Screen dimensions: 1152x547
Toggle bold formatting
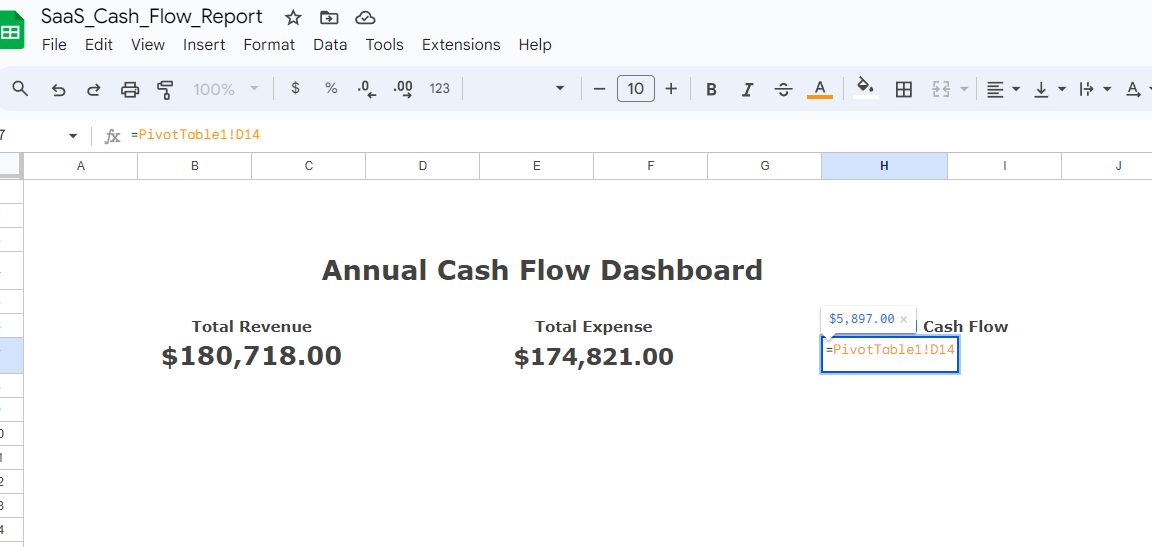711,90
